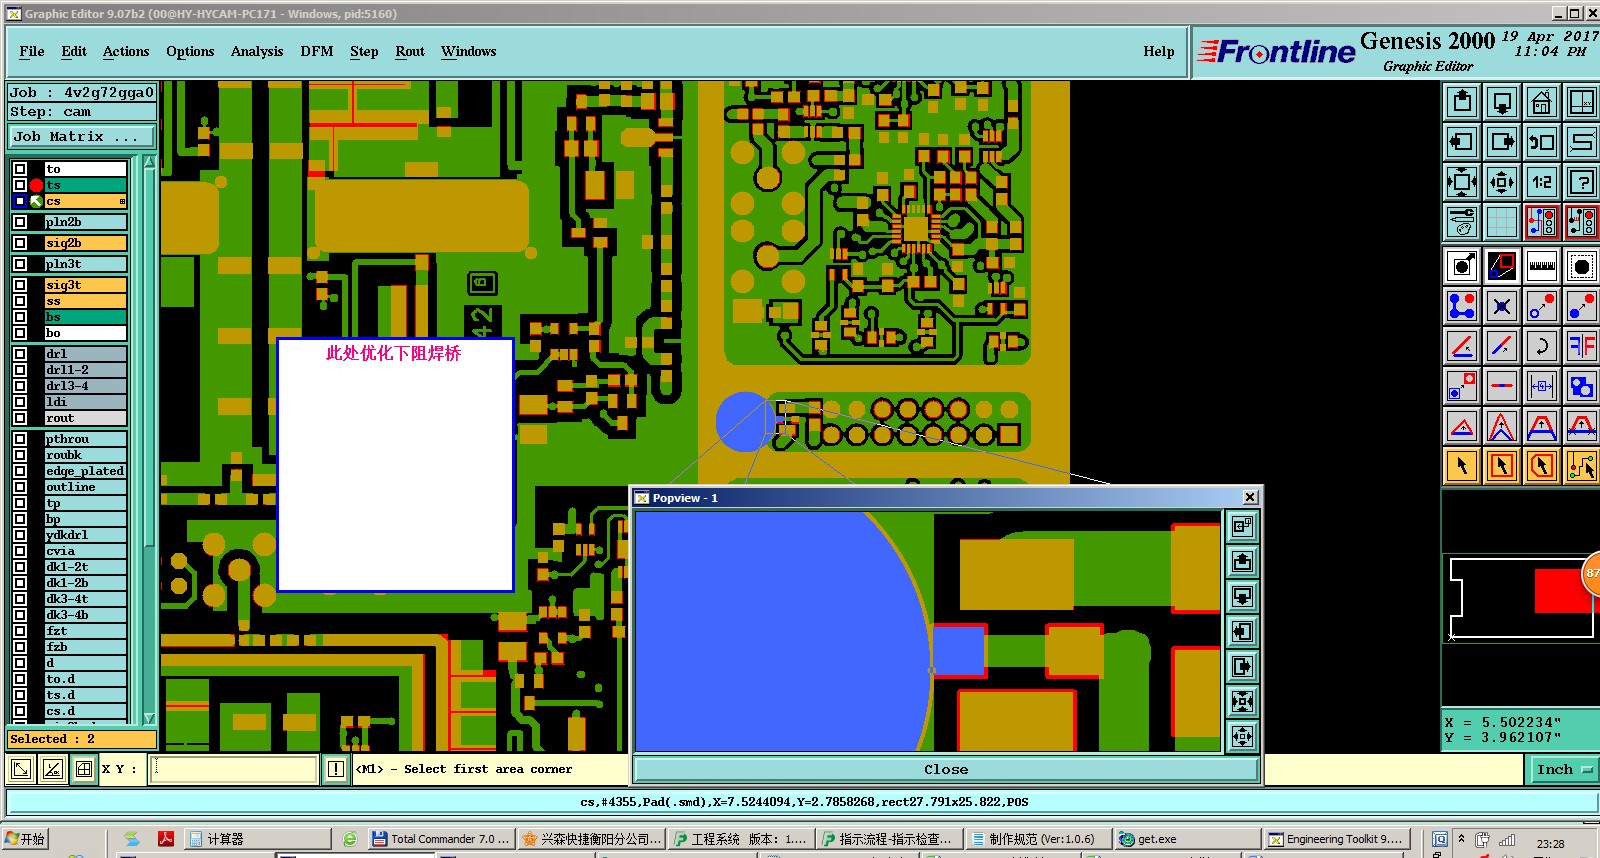
Task: Toggle the checkbox for layer rout
Action: (x=20, y=418)
